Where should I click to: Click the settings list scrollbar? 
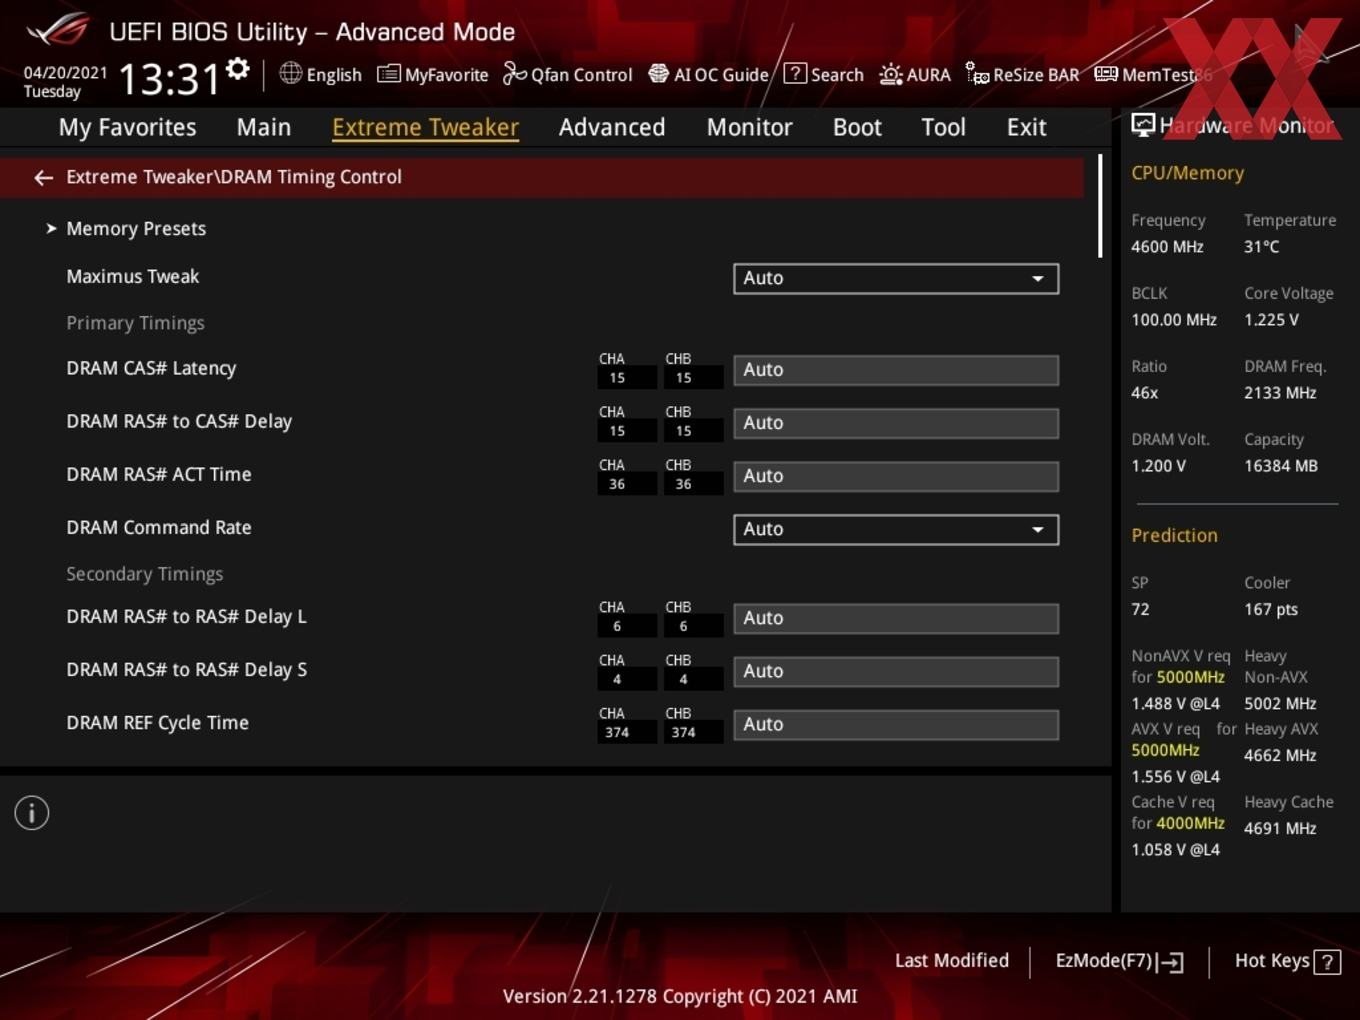(1100, 206)
